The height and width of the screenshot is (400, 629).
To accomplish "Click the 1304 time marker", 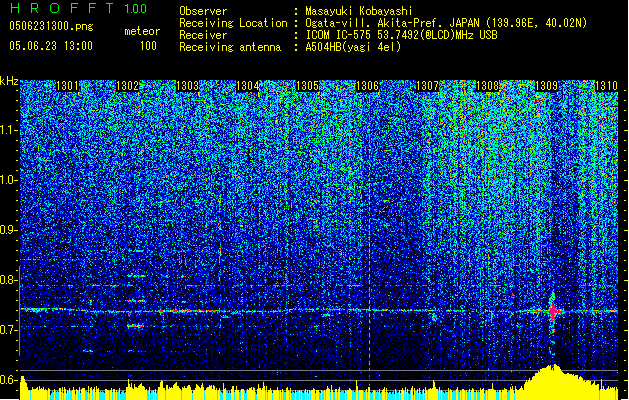I will pos(248,86).
